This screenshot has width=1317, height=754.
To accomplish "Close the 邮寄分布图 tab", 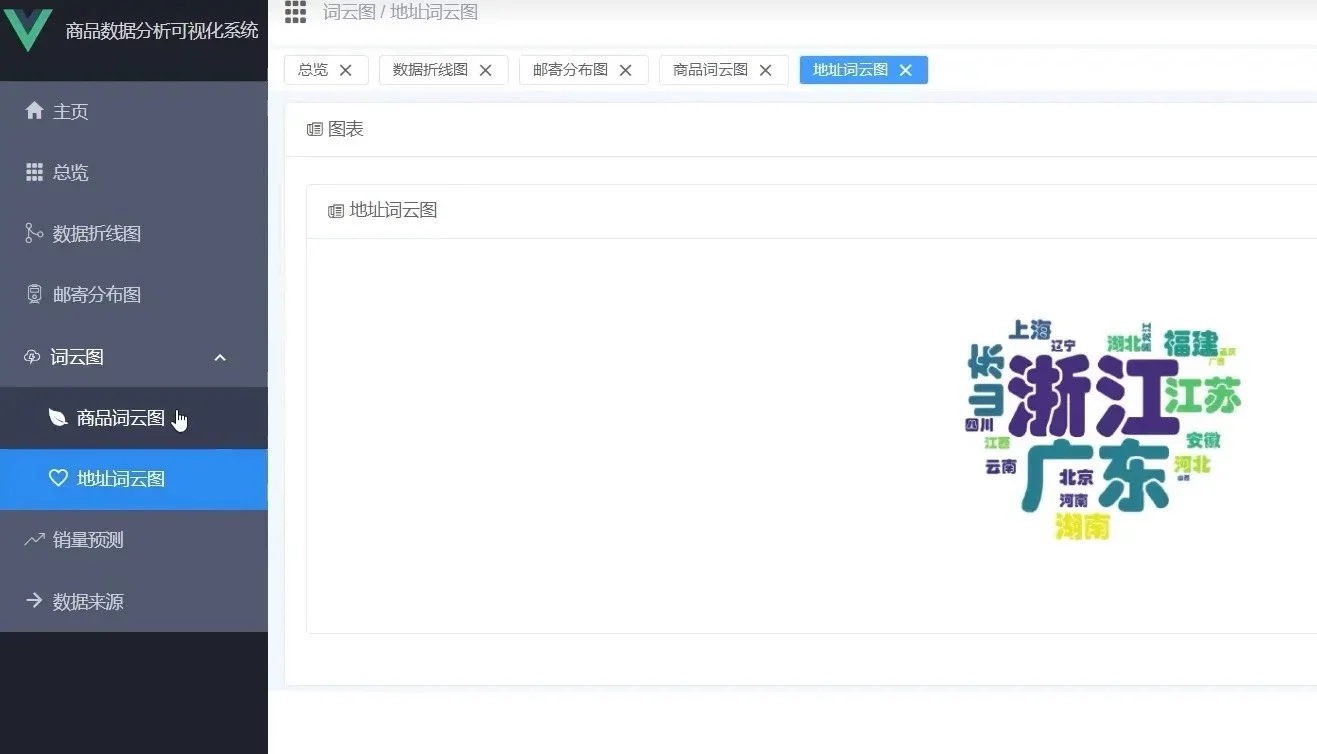I will [x=625, y=70].
